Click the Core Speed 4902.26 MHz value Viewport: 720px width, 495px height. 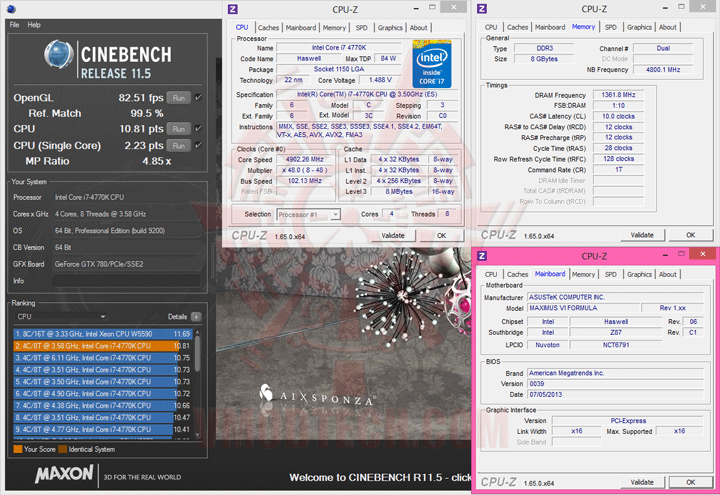click(304, 159)
